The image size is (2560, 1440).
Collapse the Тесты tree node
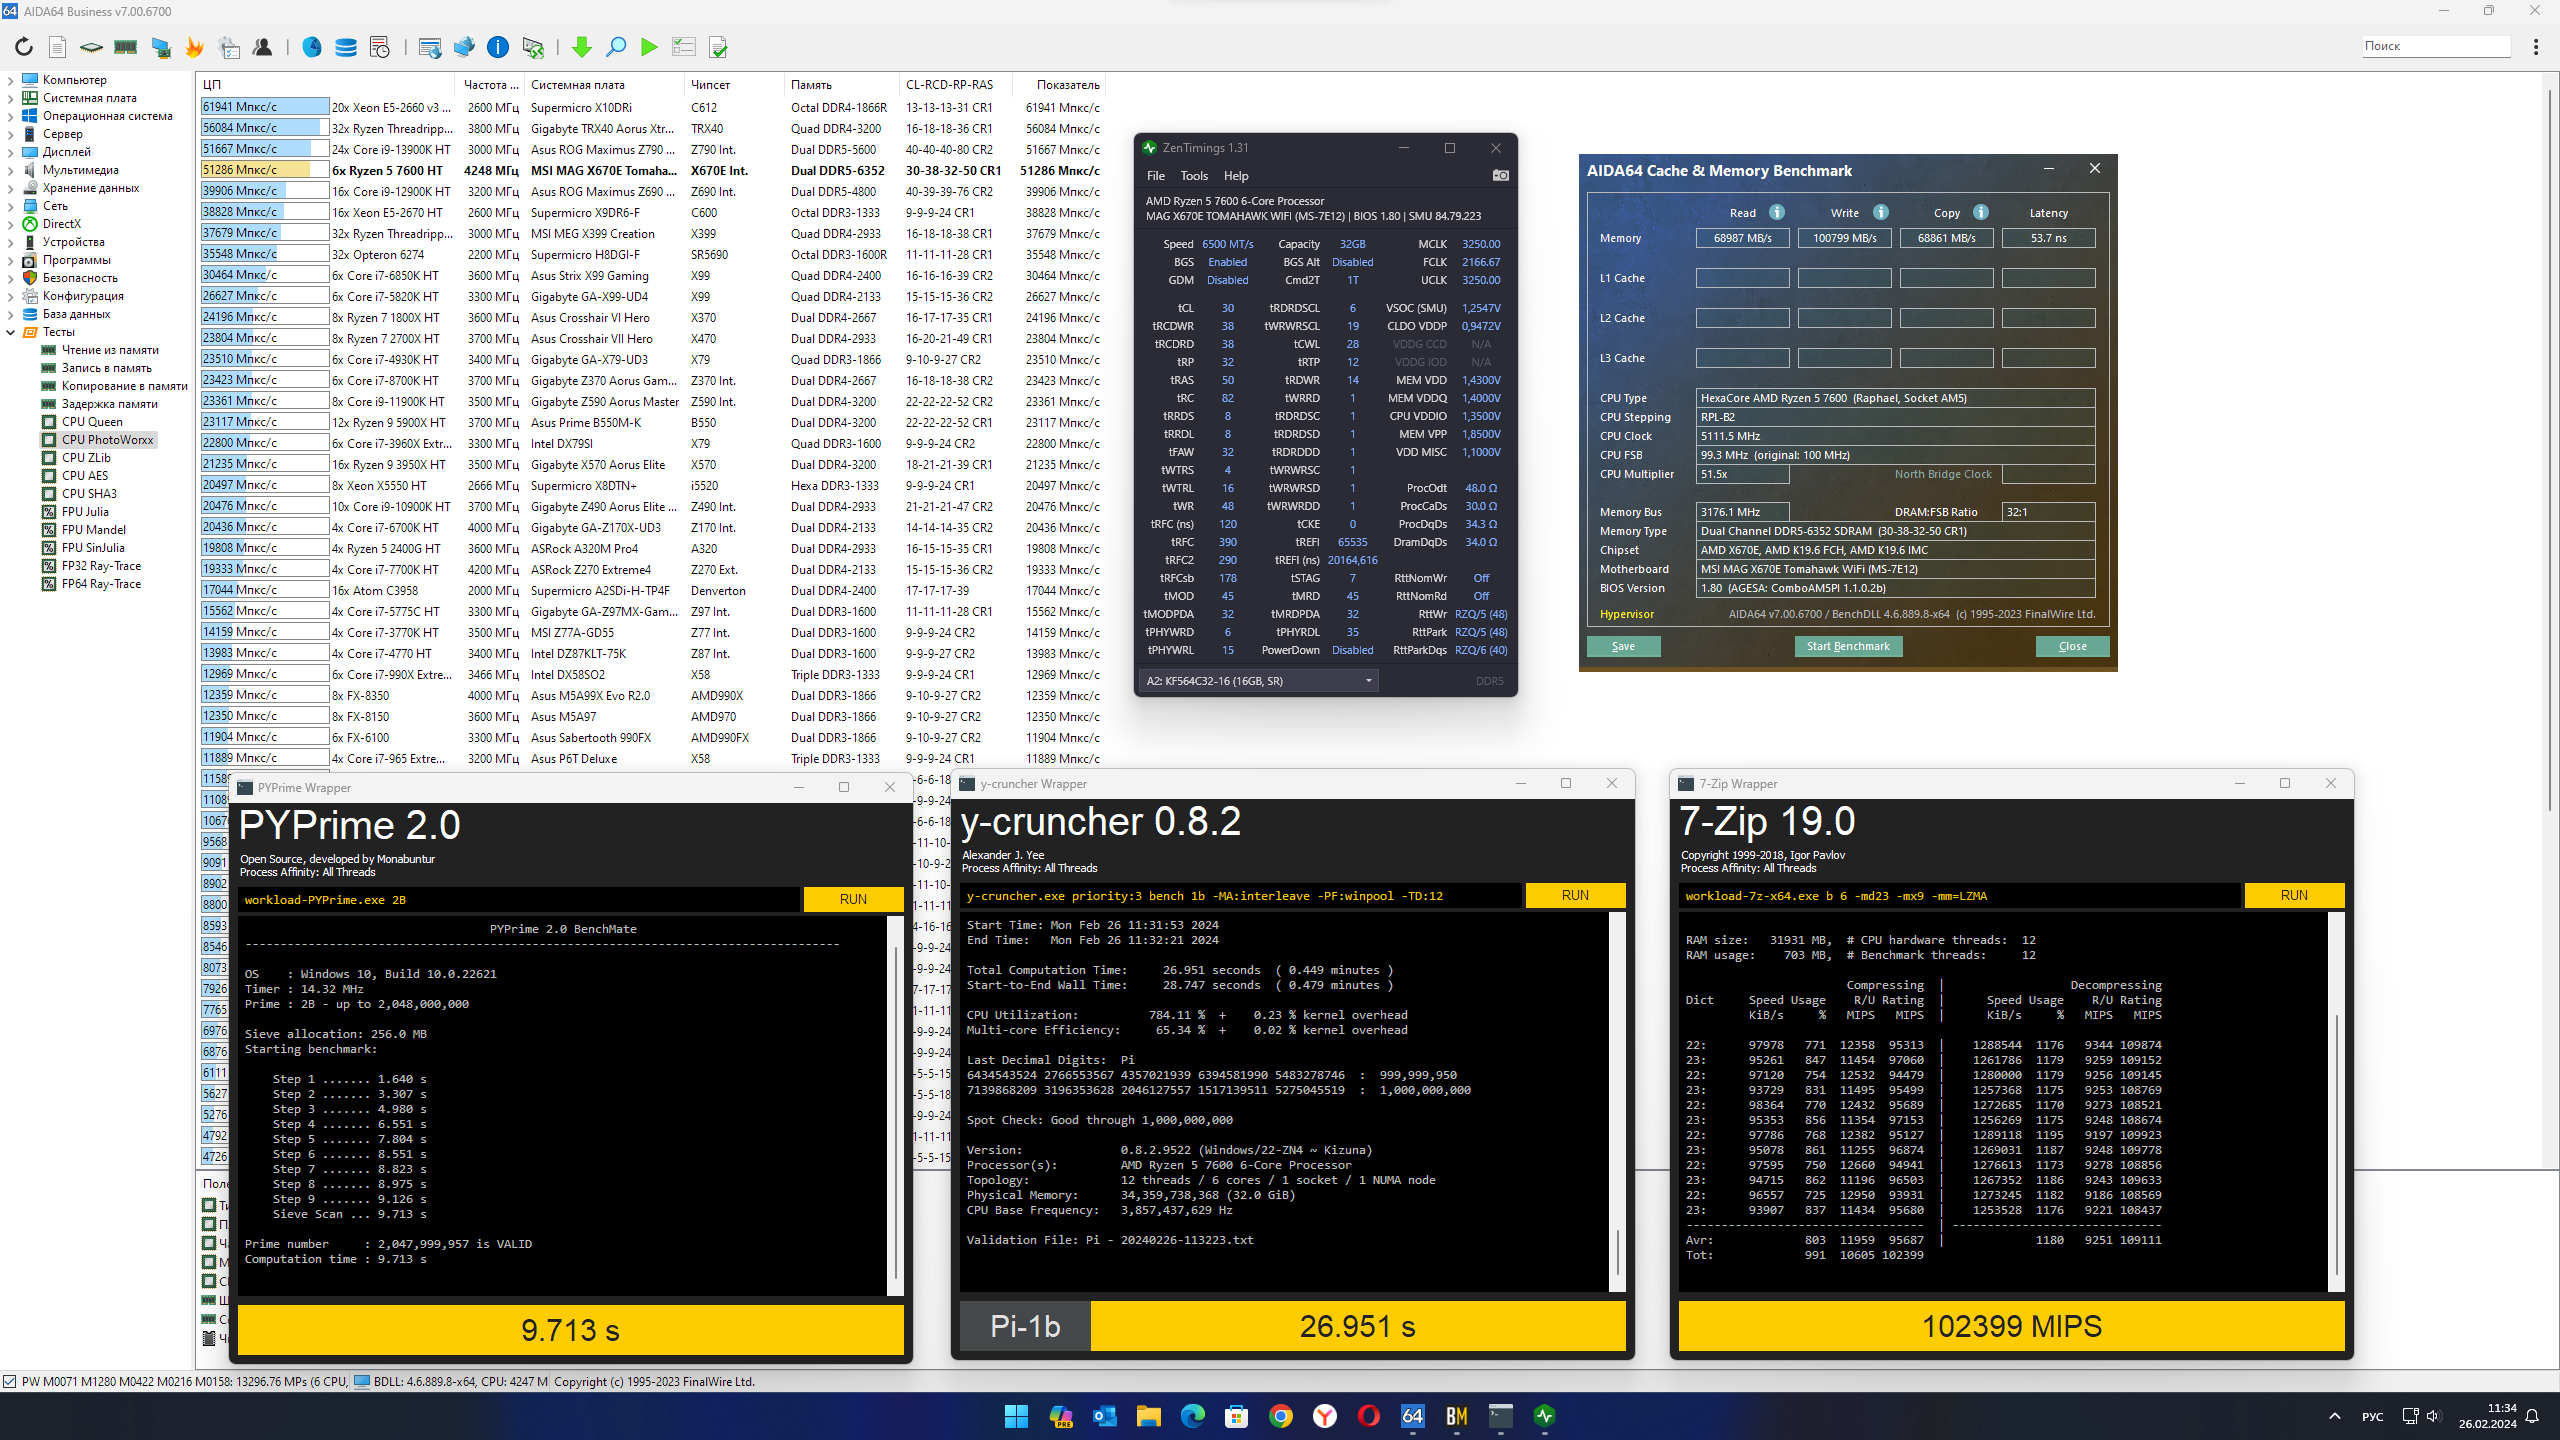[11, 332]
